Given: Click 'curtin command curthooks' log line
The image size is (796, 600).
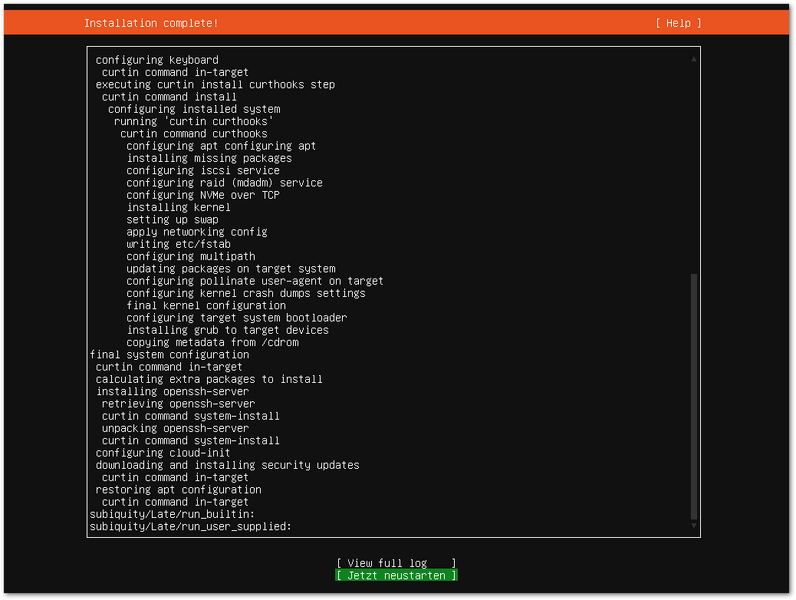Looking at the screenshot, I should click(194, 134).
